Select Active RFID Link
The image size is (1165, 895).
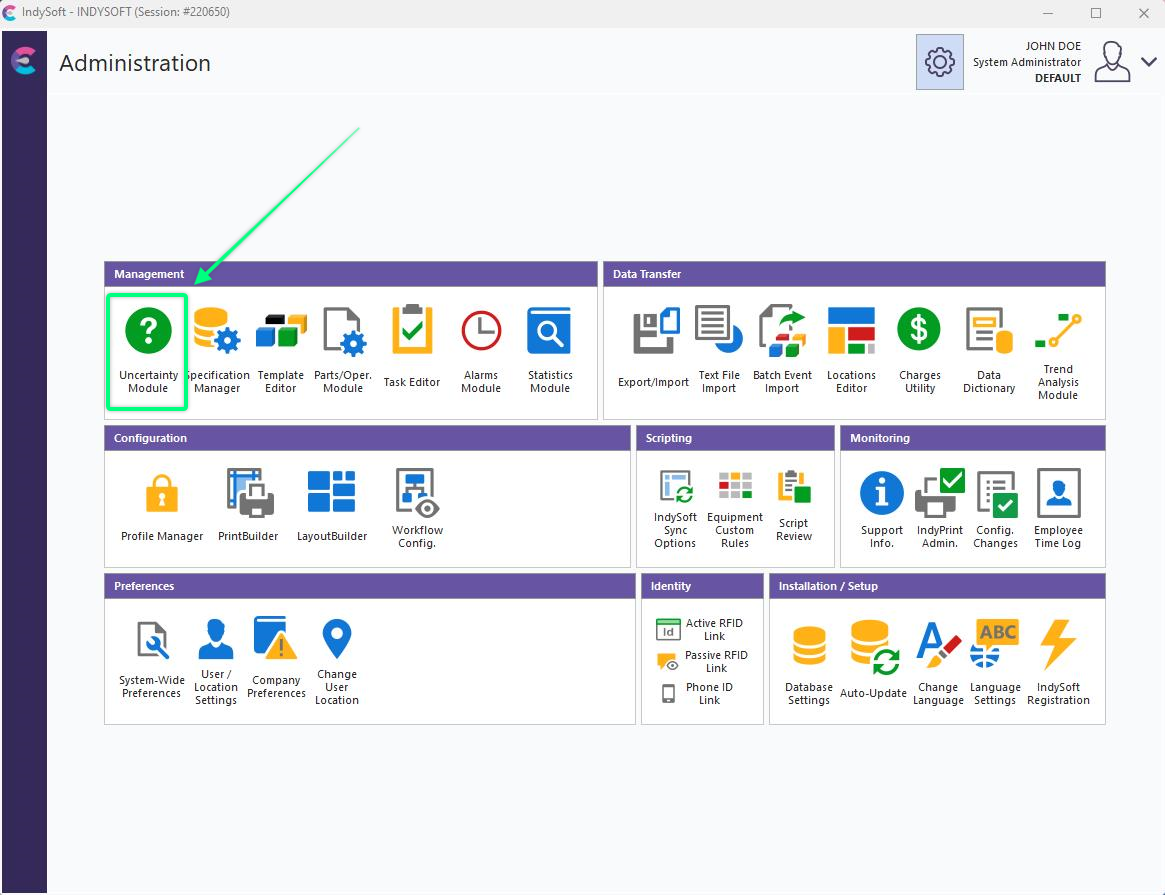pyautogui.click(x=700, y=629)
